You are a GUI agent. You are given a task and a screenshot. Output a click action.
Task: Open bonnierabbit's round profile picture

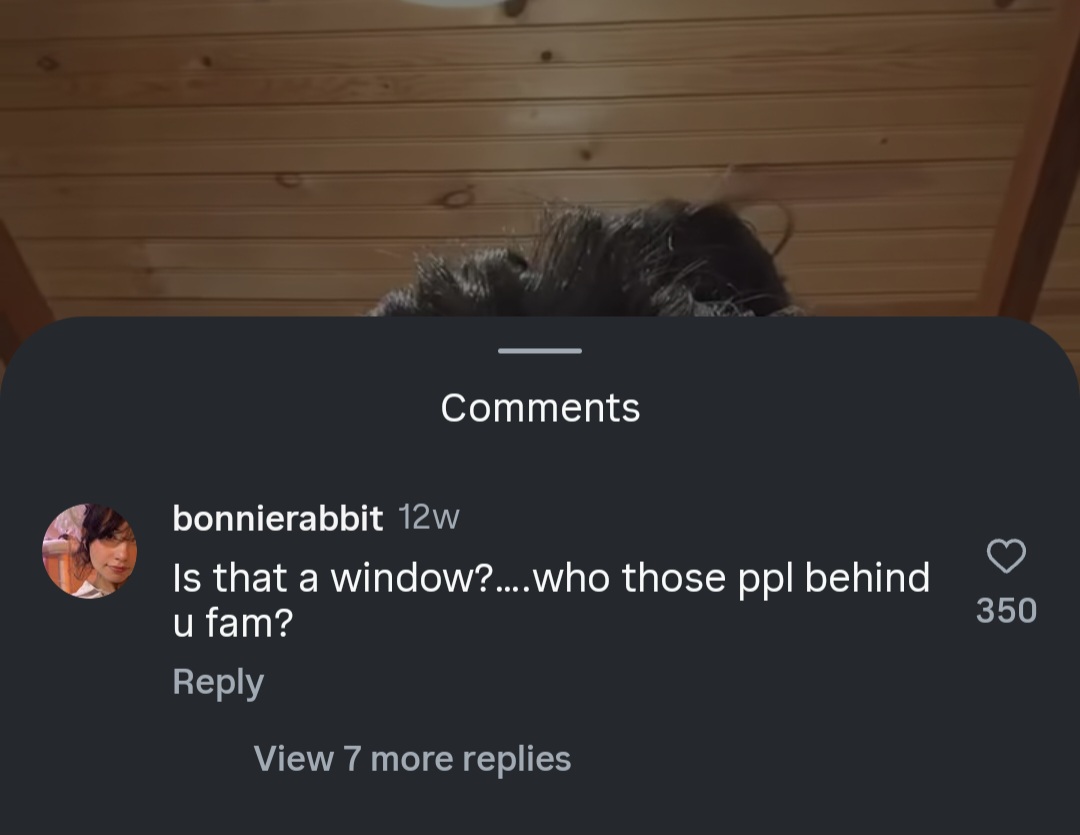[90, 550]
